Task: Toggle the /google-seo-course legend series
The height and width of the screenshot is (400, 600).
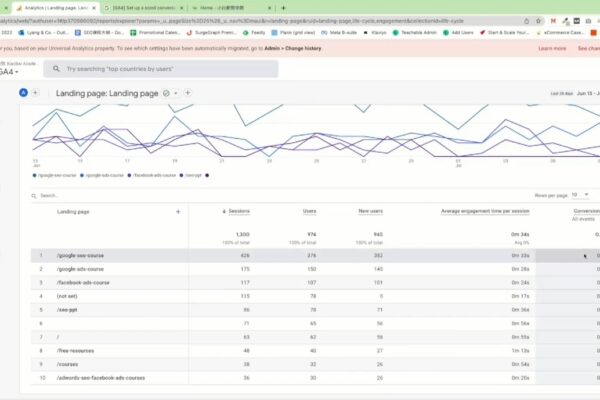Action: click(55, 175)
